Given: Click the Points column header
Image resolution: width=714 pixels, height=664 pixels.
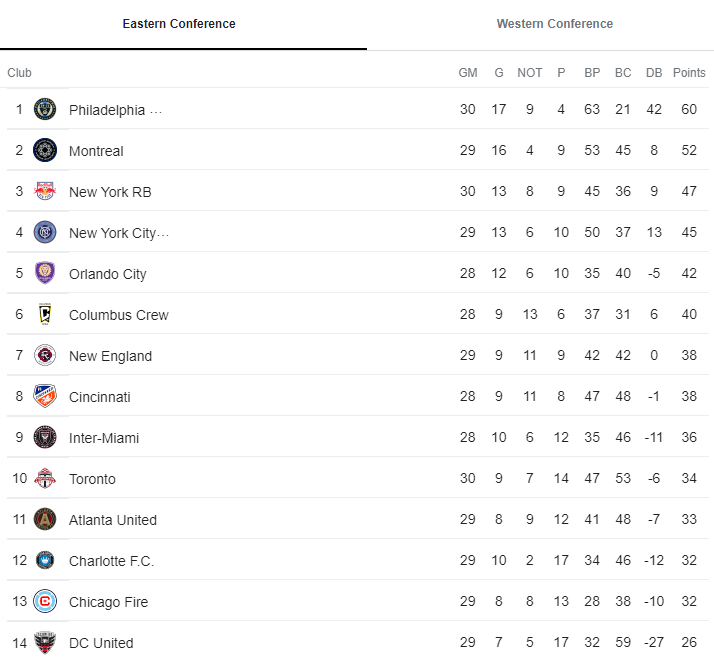Looking at the screenshot, I should [x=689, y=73].
